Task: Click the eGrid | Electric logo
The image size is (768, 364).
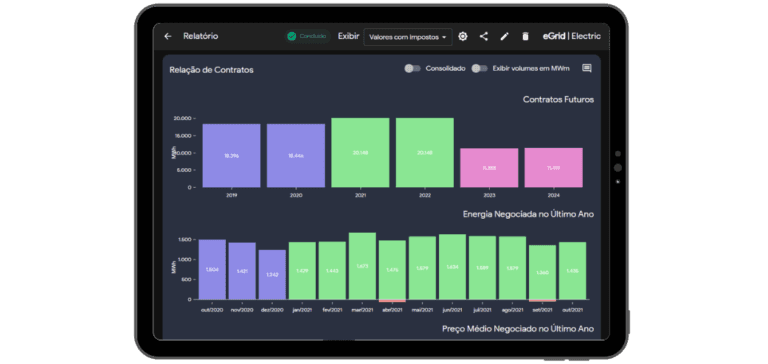Action: point(572,36)
